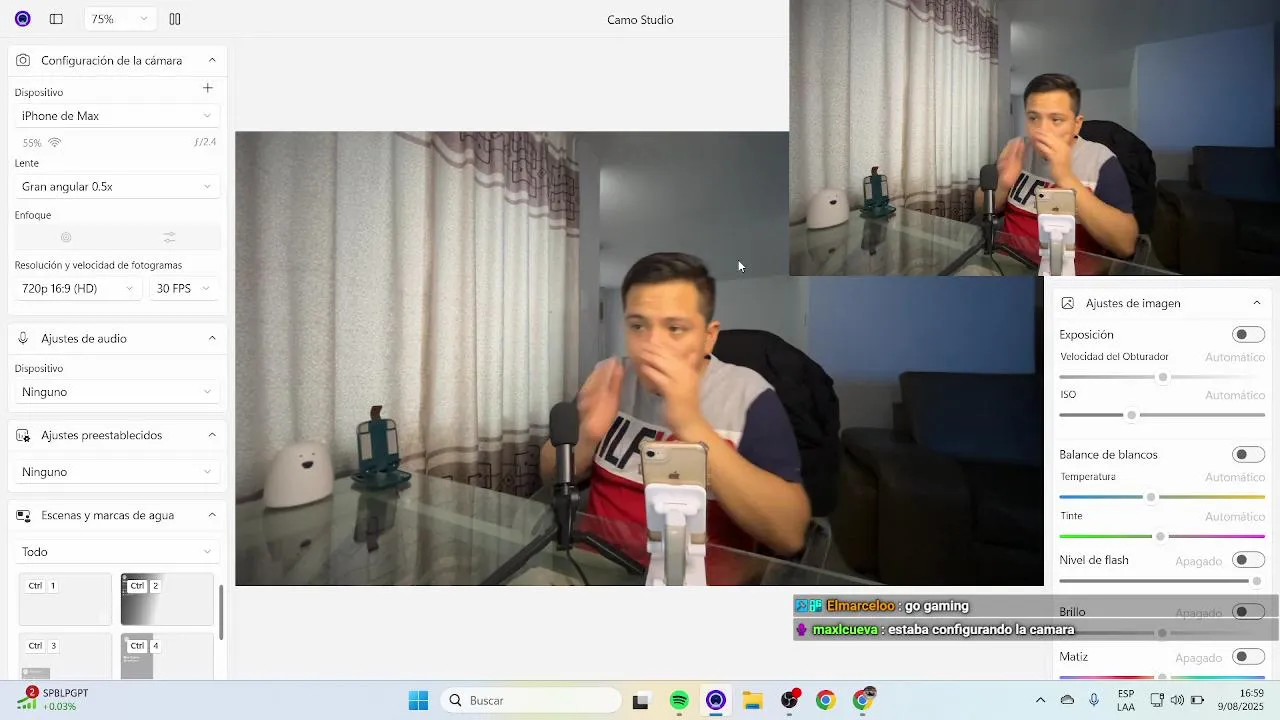
Task: Adjust the Tinte color slider
Action: tap(1162, 537)
